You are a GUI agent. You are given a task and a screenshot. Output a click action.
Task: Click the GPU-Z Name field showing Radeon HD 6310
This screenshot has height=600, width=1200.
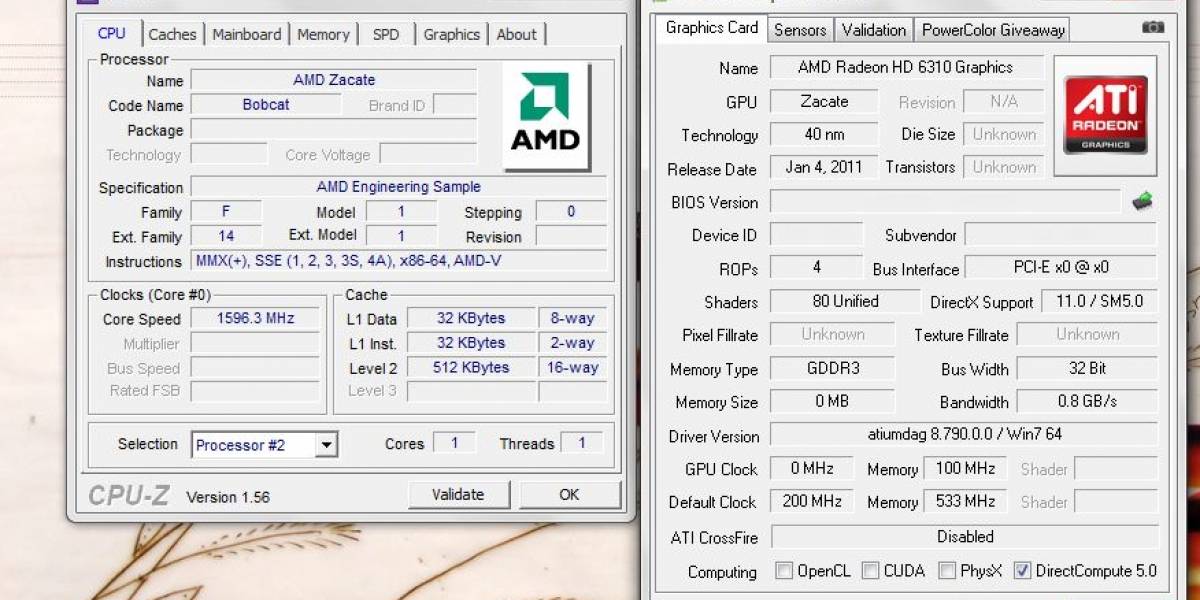tap(907, 68)
